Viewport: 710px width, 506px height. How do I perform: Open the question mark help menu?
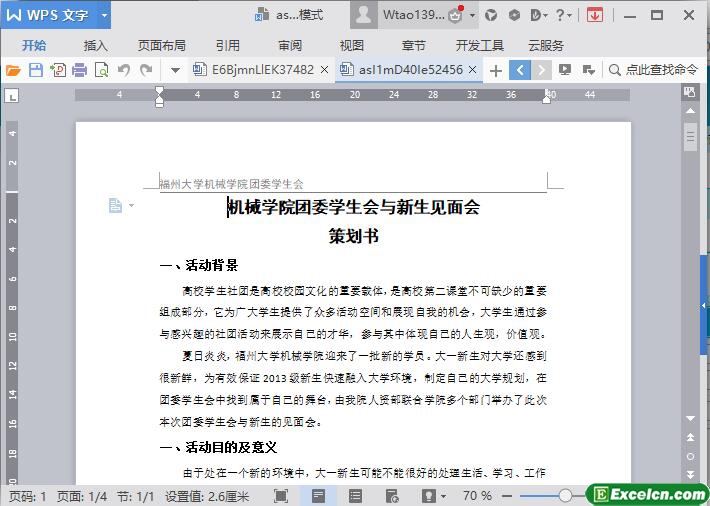(x=563, y=15)
